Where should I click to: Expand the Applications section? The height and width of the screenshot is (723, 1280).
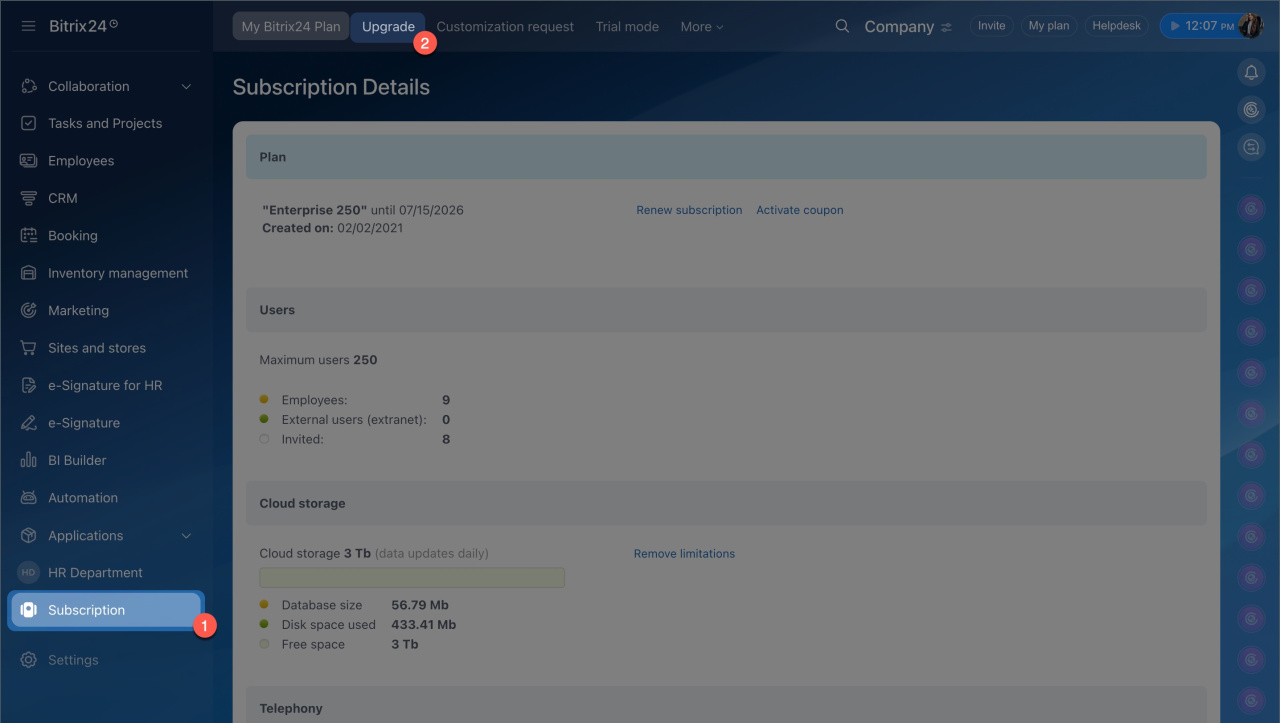[186, 536]
